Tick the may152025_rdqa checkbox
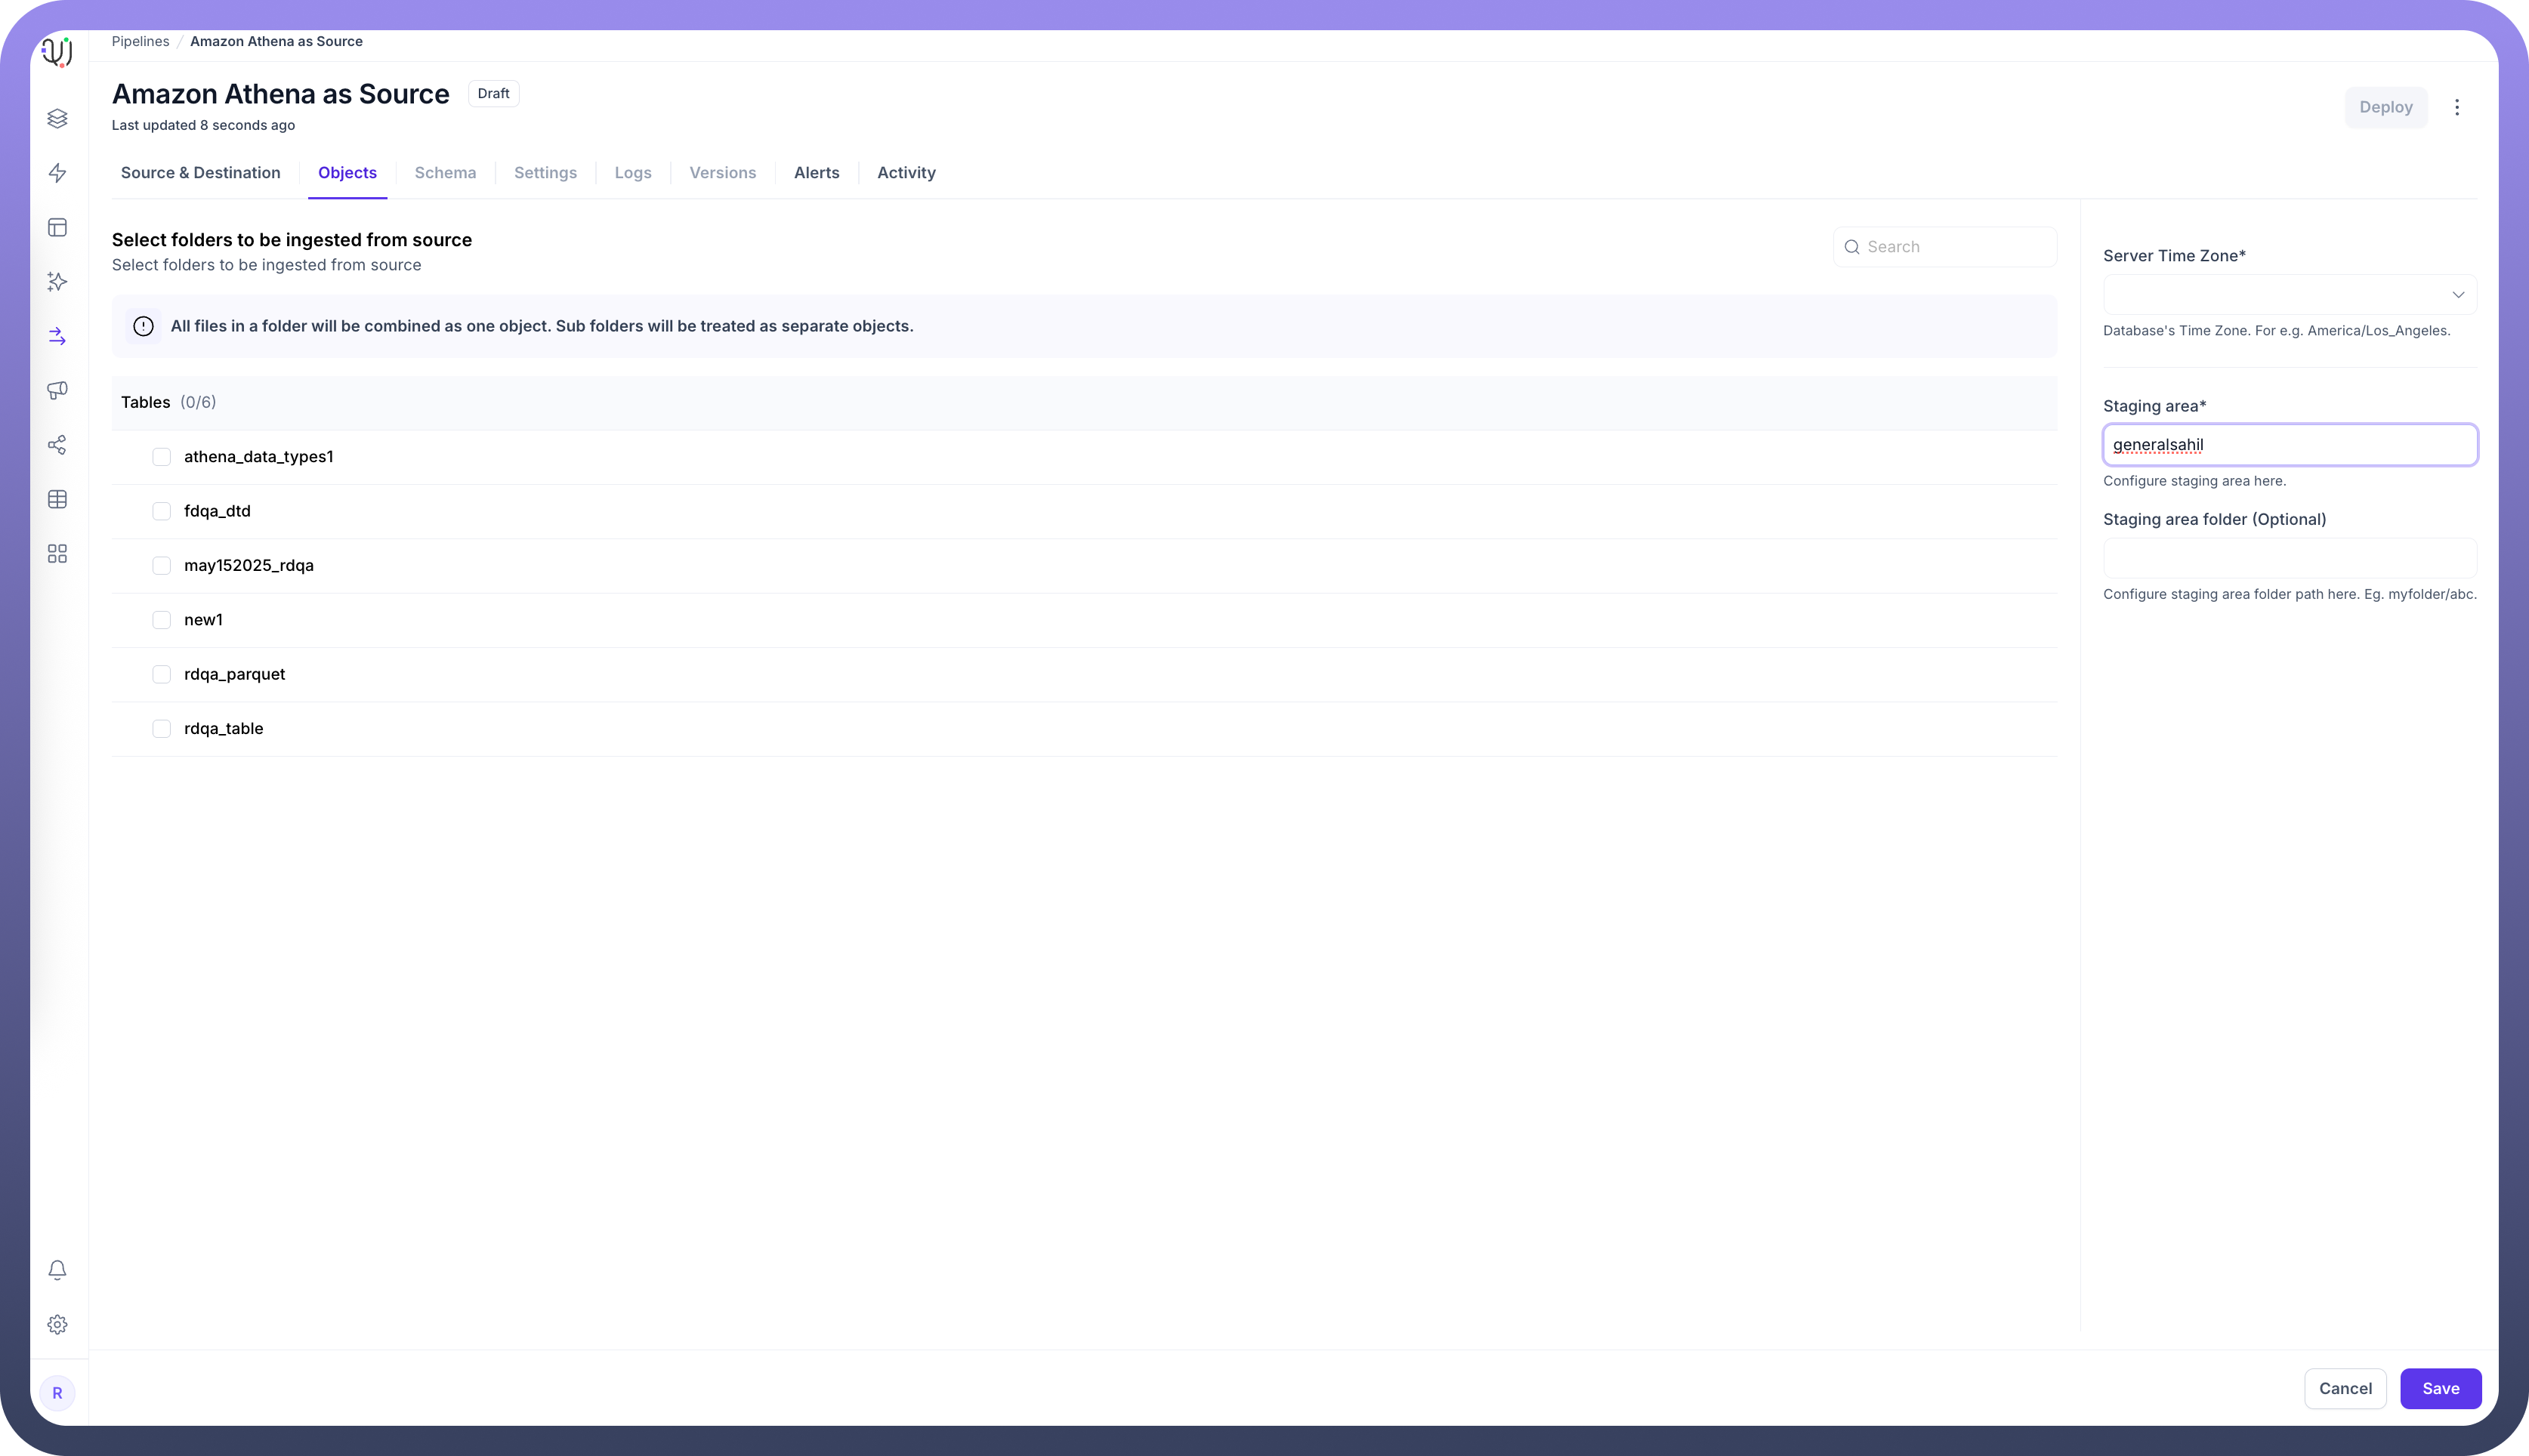This screenshot has width=2529, height=1456. (x=161, y=566)
